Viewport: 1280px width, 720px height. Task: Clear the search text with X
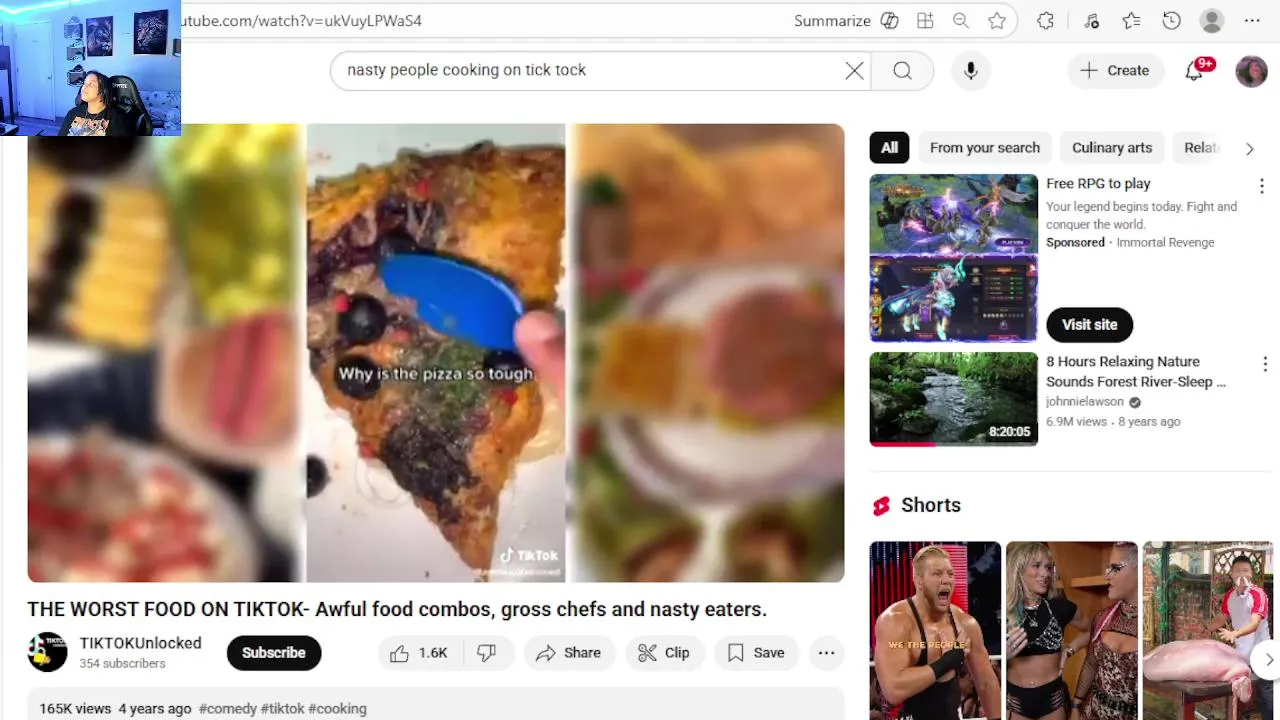854,70
